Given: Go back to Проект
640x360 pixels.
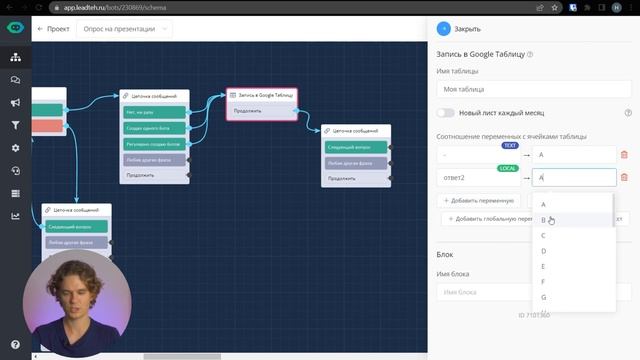Looking at the screenshot, I should [53, 29].
